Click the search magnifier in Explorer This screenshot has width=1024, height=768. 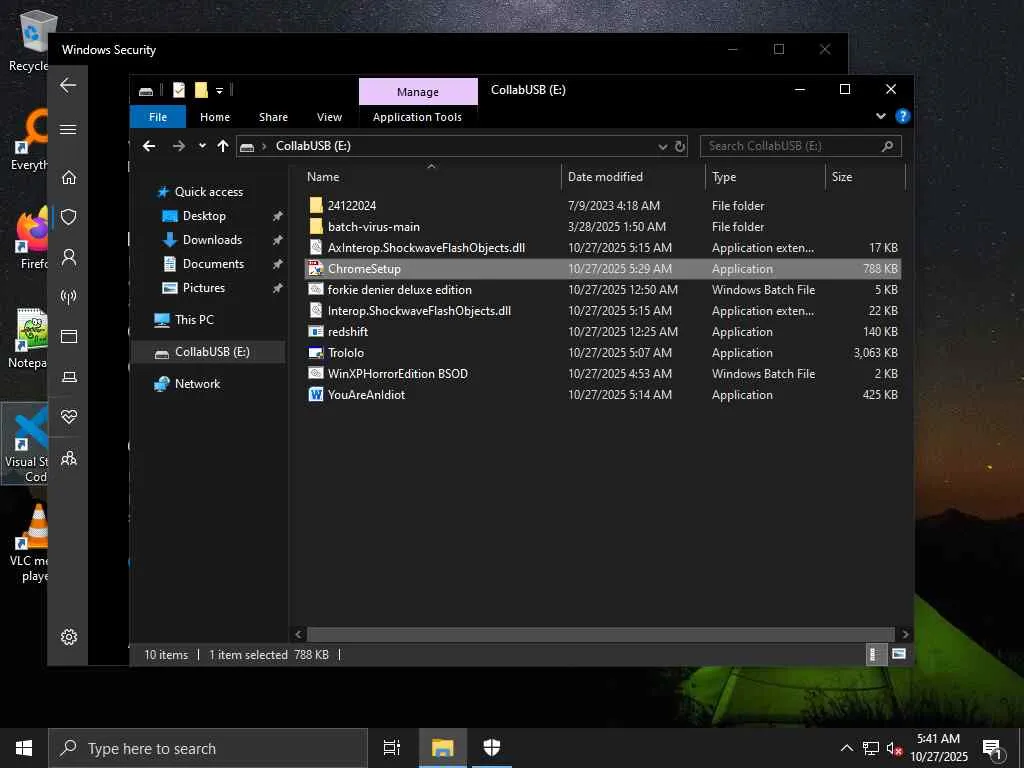888,146
